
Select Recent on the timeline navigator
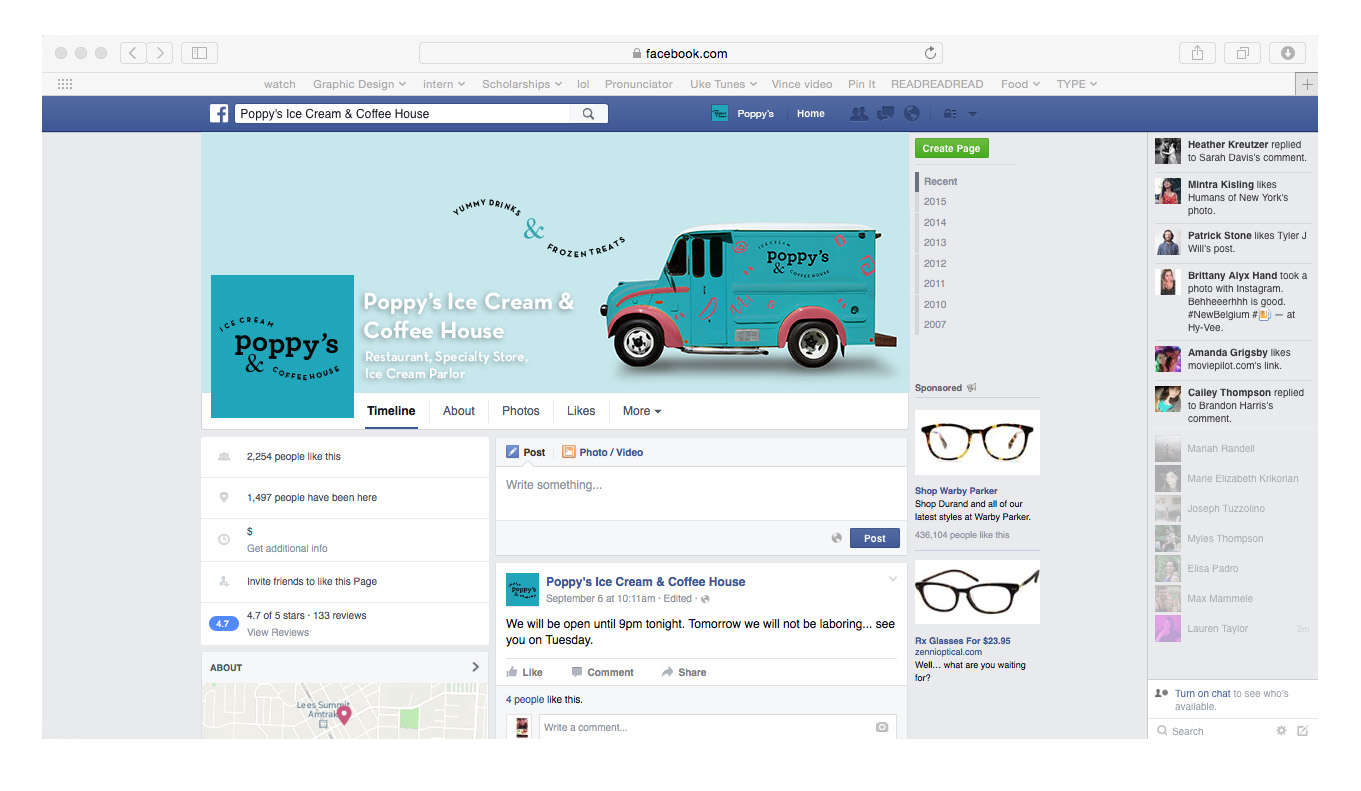(941, 181)
